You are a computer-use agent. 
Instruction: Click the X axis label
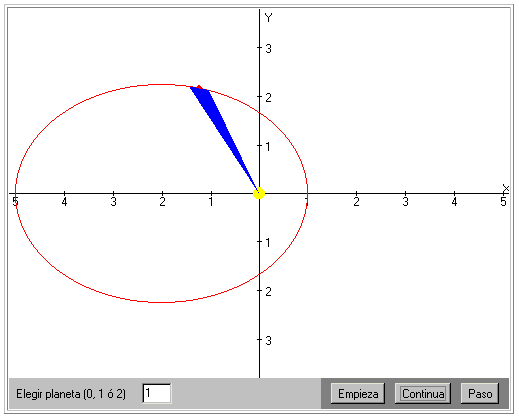tap(506, 189)
